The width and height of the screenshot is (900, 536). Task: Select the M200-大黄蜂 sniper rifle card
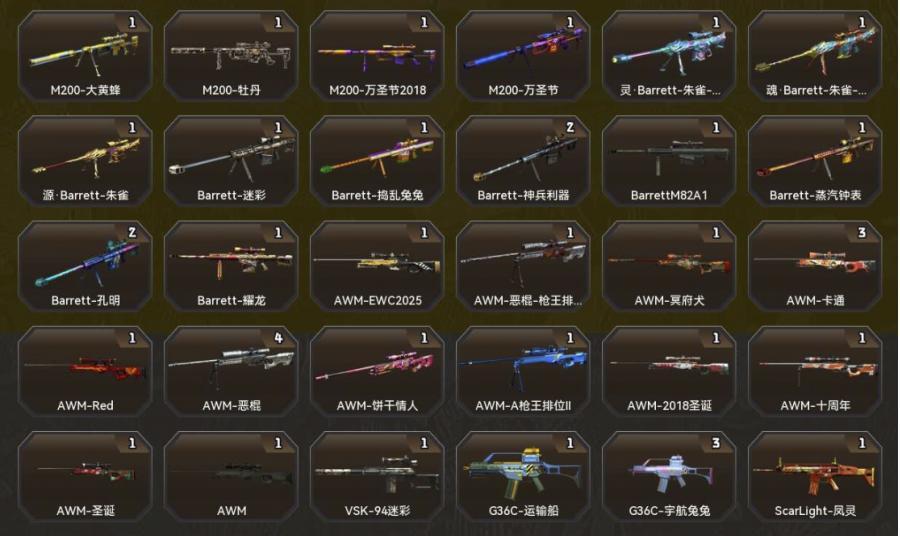coord(85,56)
